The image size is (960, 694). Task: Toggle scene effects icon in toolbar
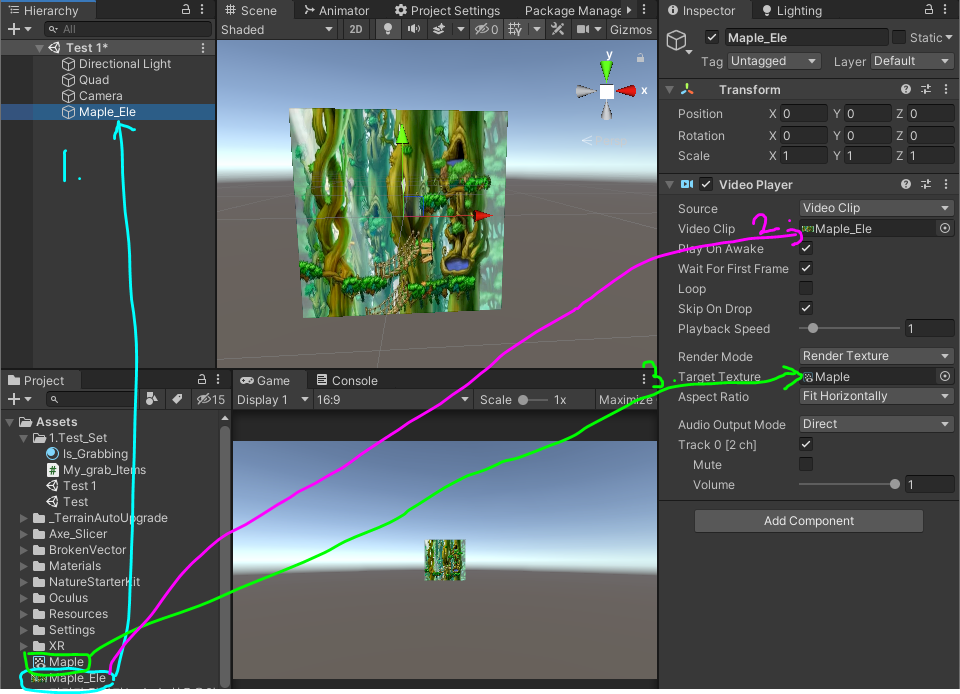click(x=439, y=29)
